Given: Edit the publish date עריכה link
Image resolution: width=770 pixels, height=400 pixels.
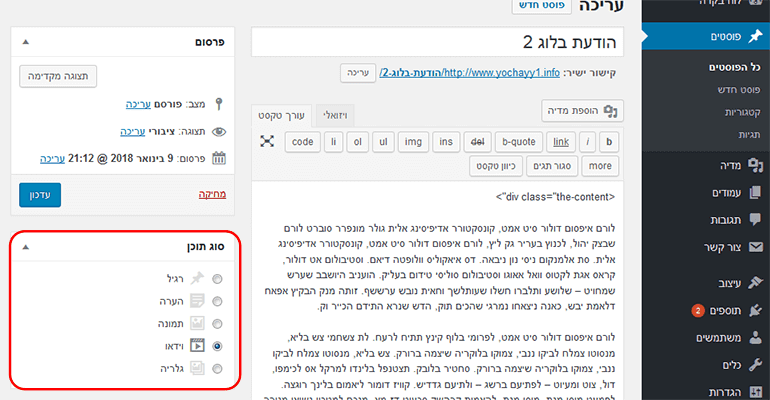Looking at the screenshot, I should (x=53, y=158).
